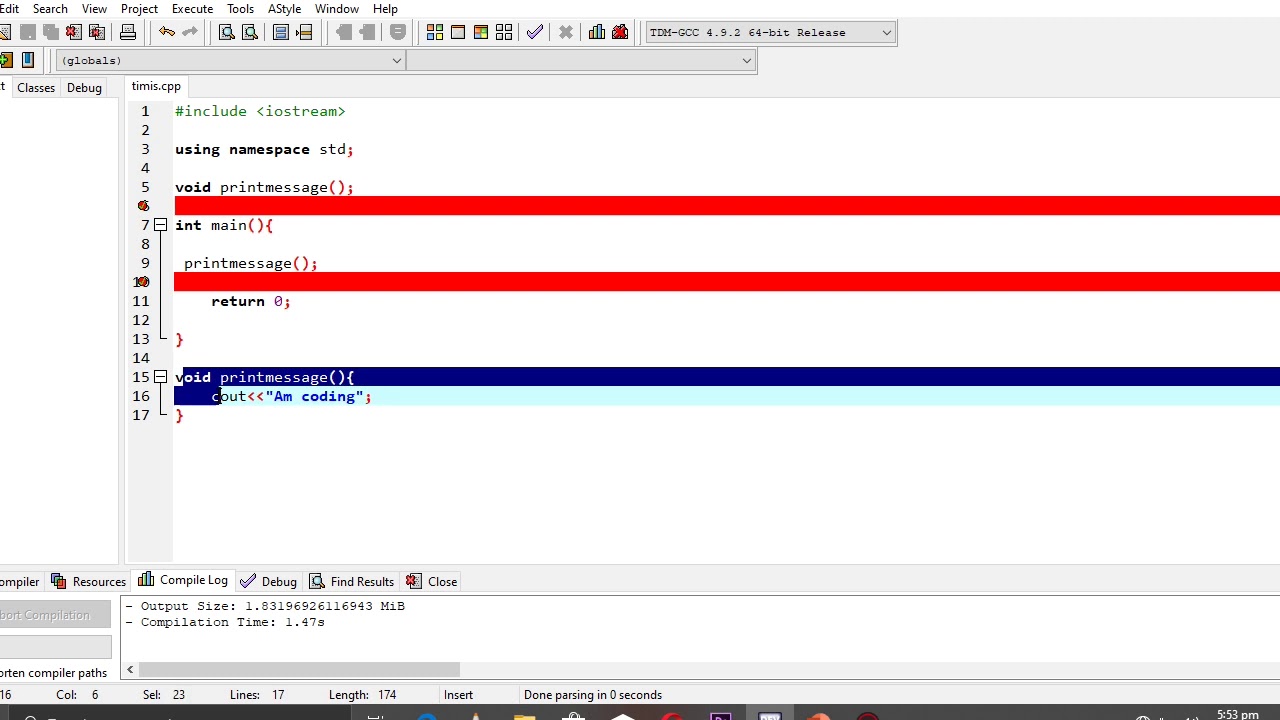Click "Done parsing in 0 seconds" status text
The width and height of the screenshot is (1280, 720).
click(x=592, y=695)
